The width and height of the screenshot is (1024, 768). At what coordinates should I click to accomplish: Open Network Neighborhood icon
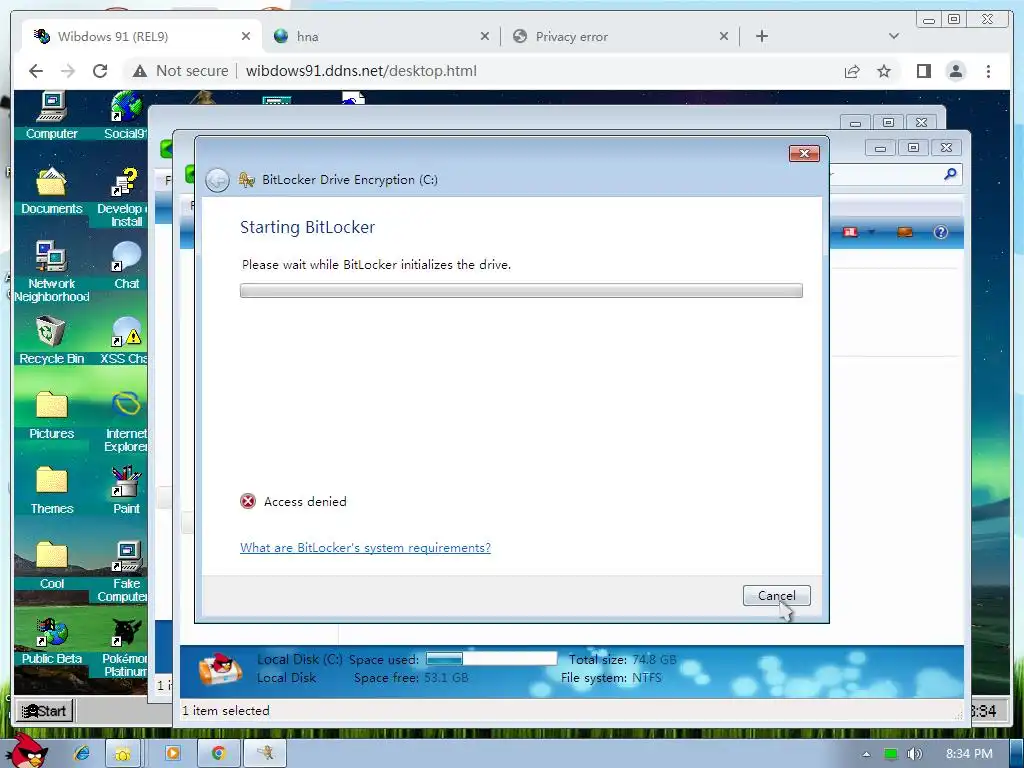pos(52,272)
